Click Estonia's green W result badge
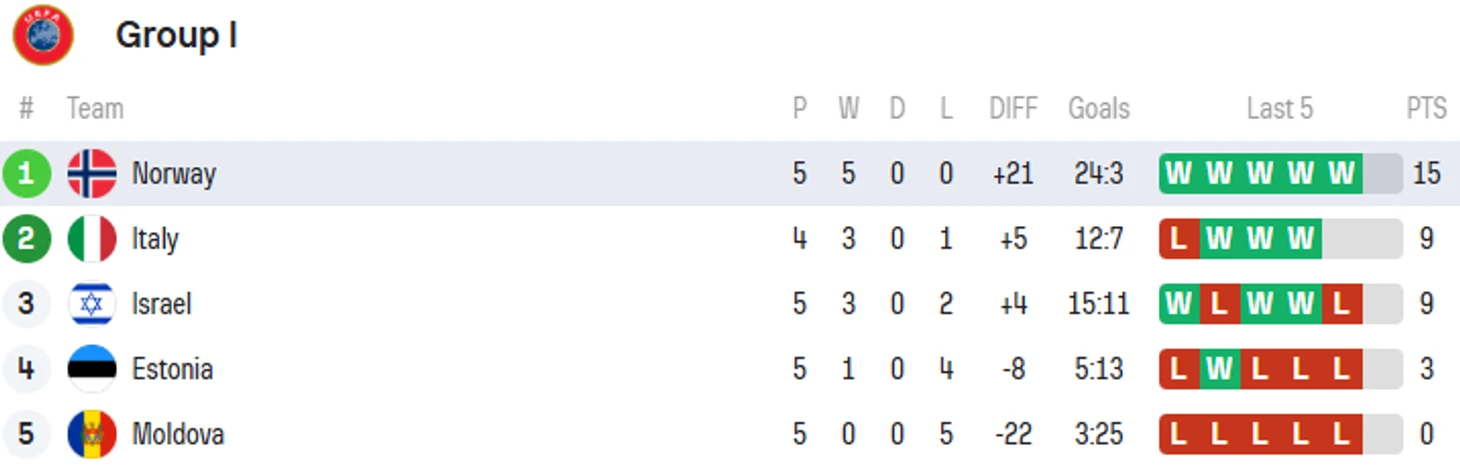Screen dimensions: 1460x474 [1219, 369]
